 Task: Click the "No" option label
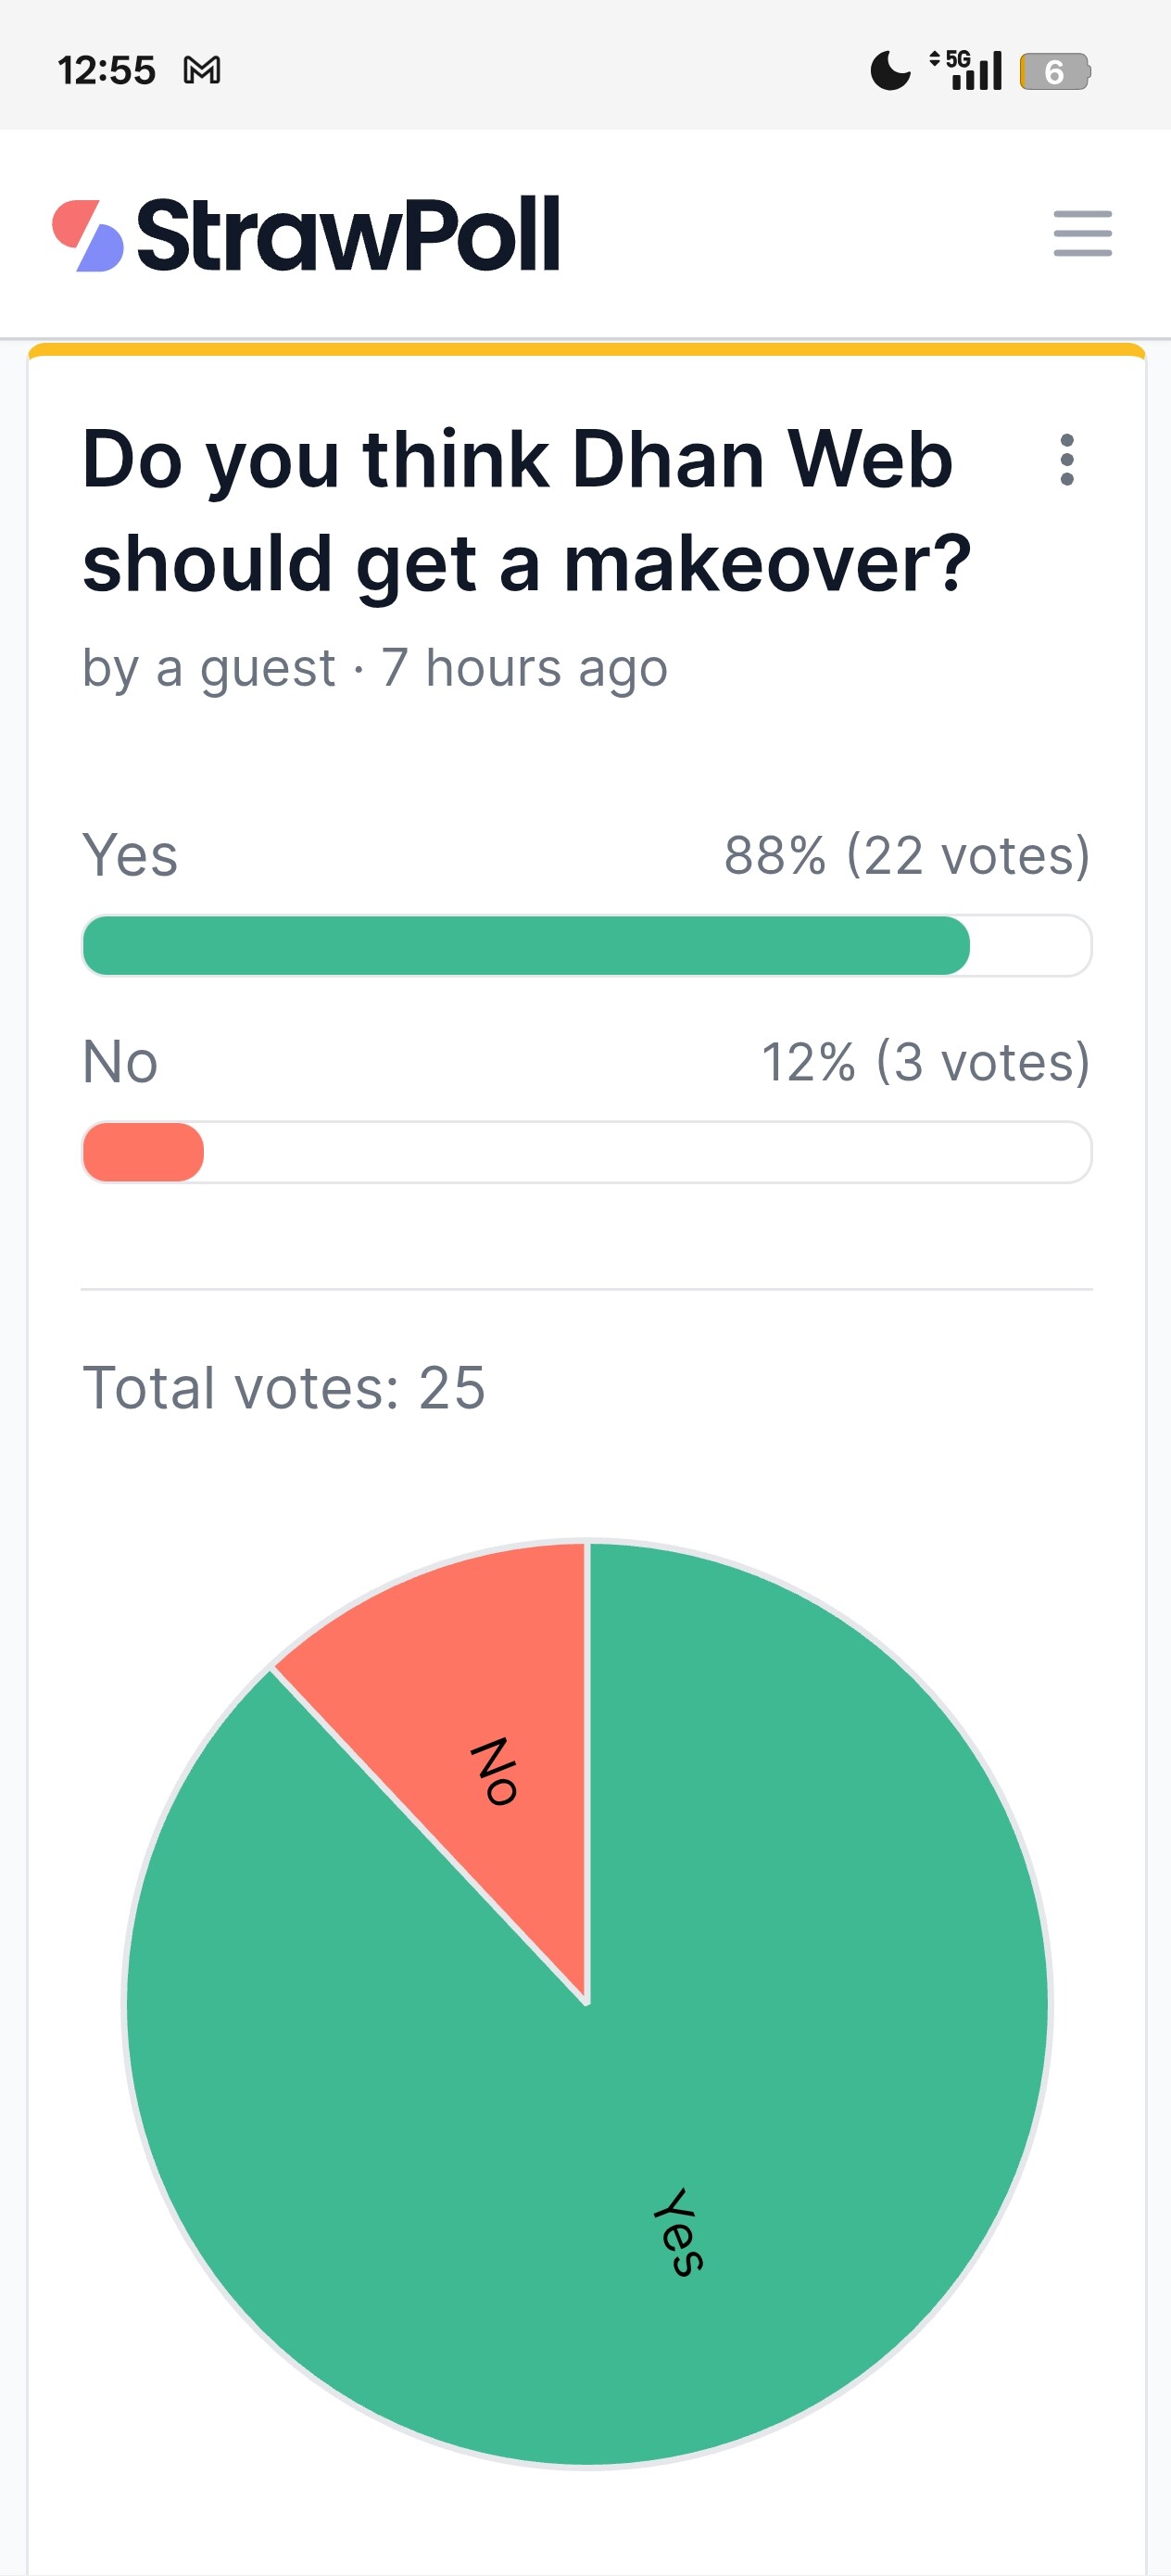[x=120, y=1062]
